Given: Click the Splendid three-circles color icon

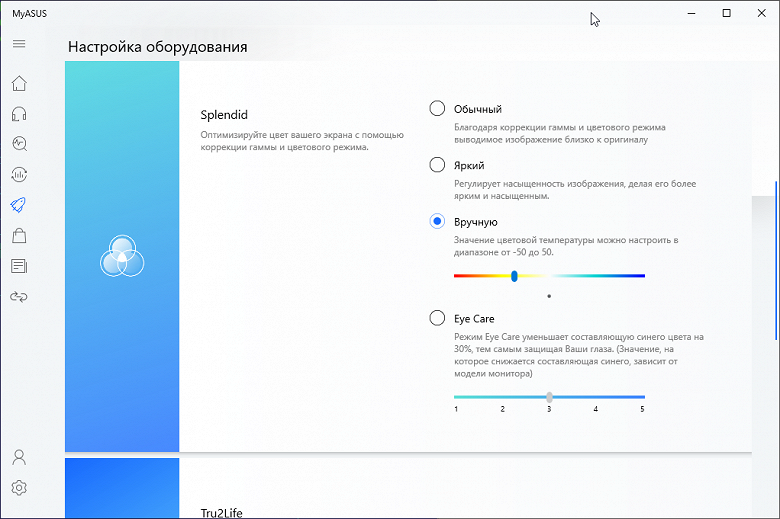Looking at the screenshot, I should click(122, 256).
